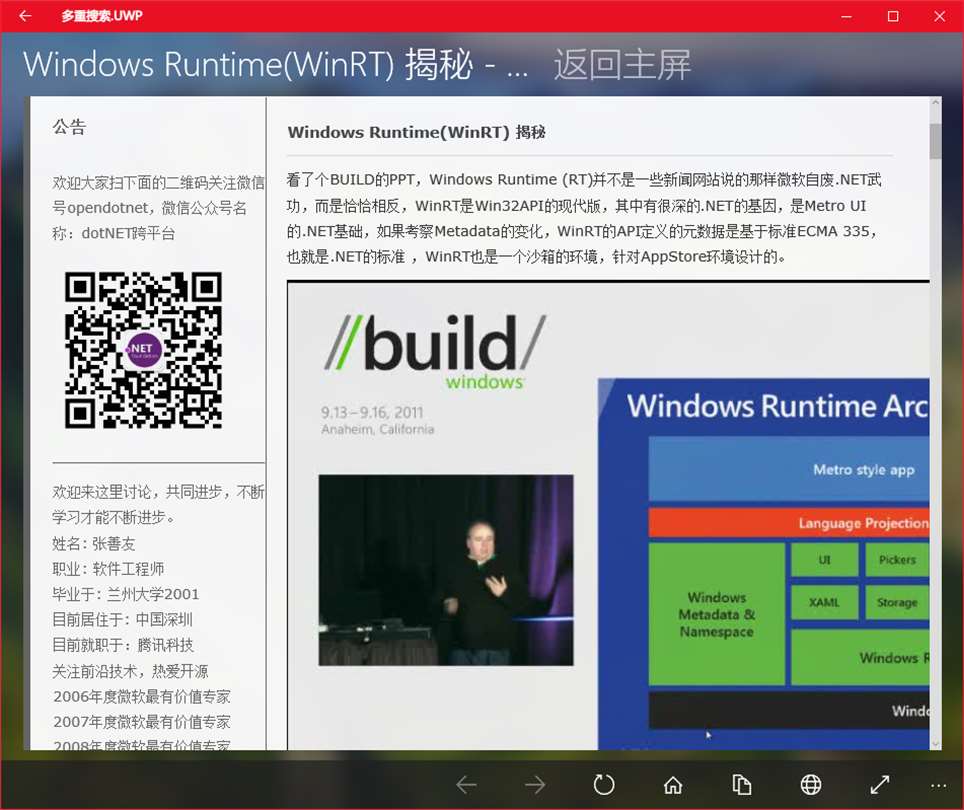Go to home via the house icon
964x810 pixels.
click(673, 784)
